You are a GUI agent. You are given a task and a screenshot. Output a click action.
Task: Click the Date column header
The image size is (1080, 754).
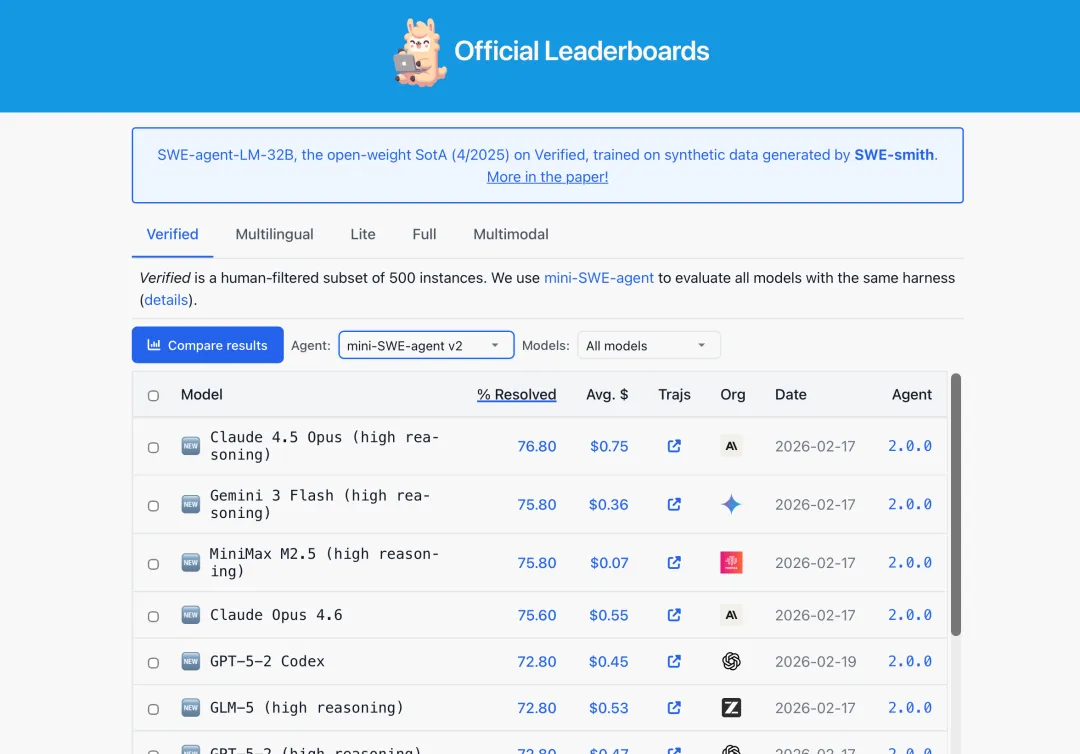pyautogui.click(x=791, y=395)
